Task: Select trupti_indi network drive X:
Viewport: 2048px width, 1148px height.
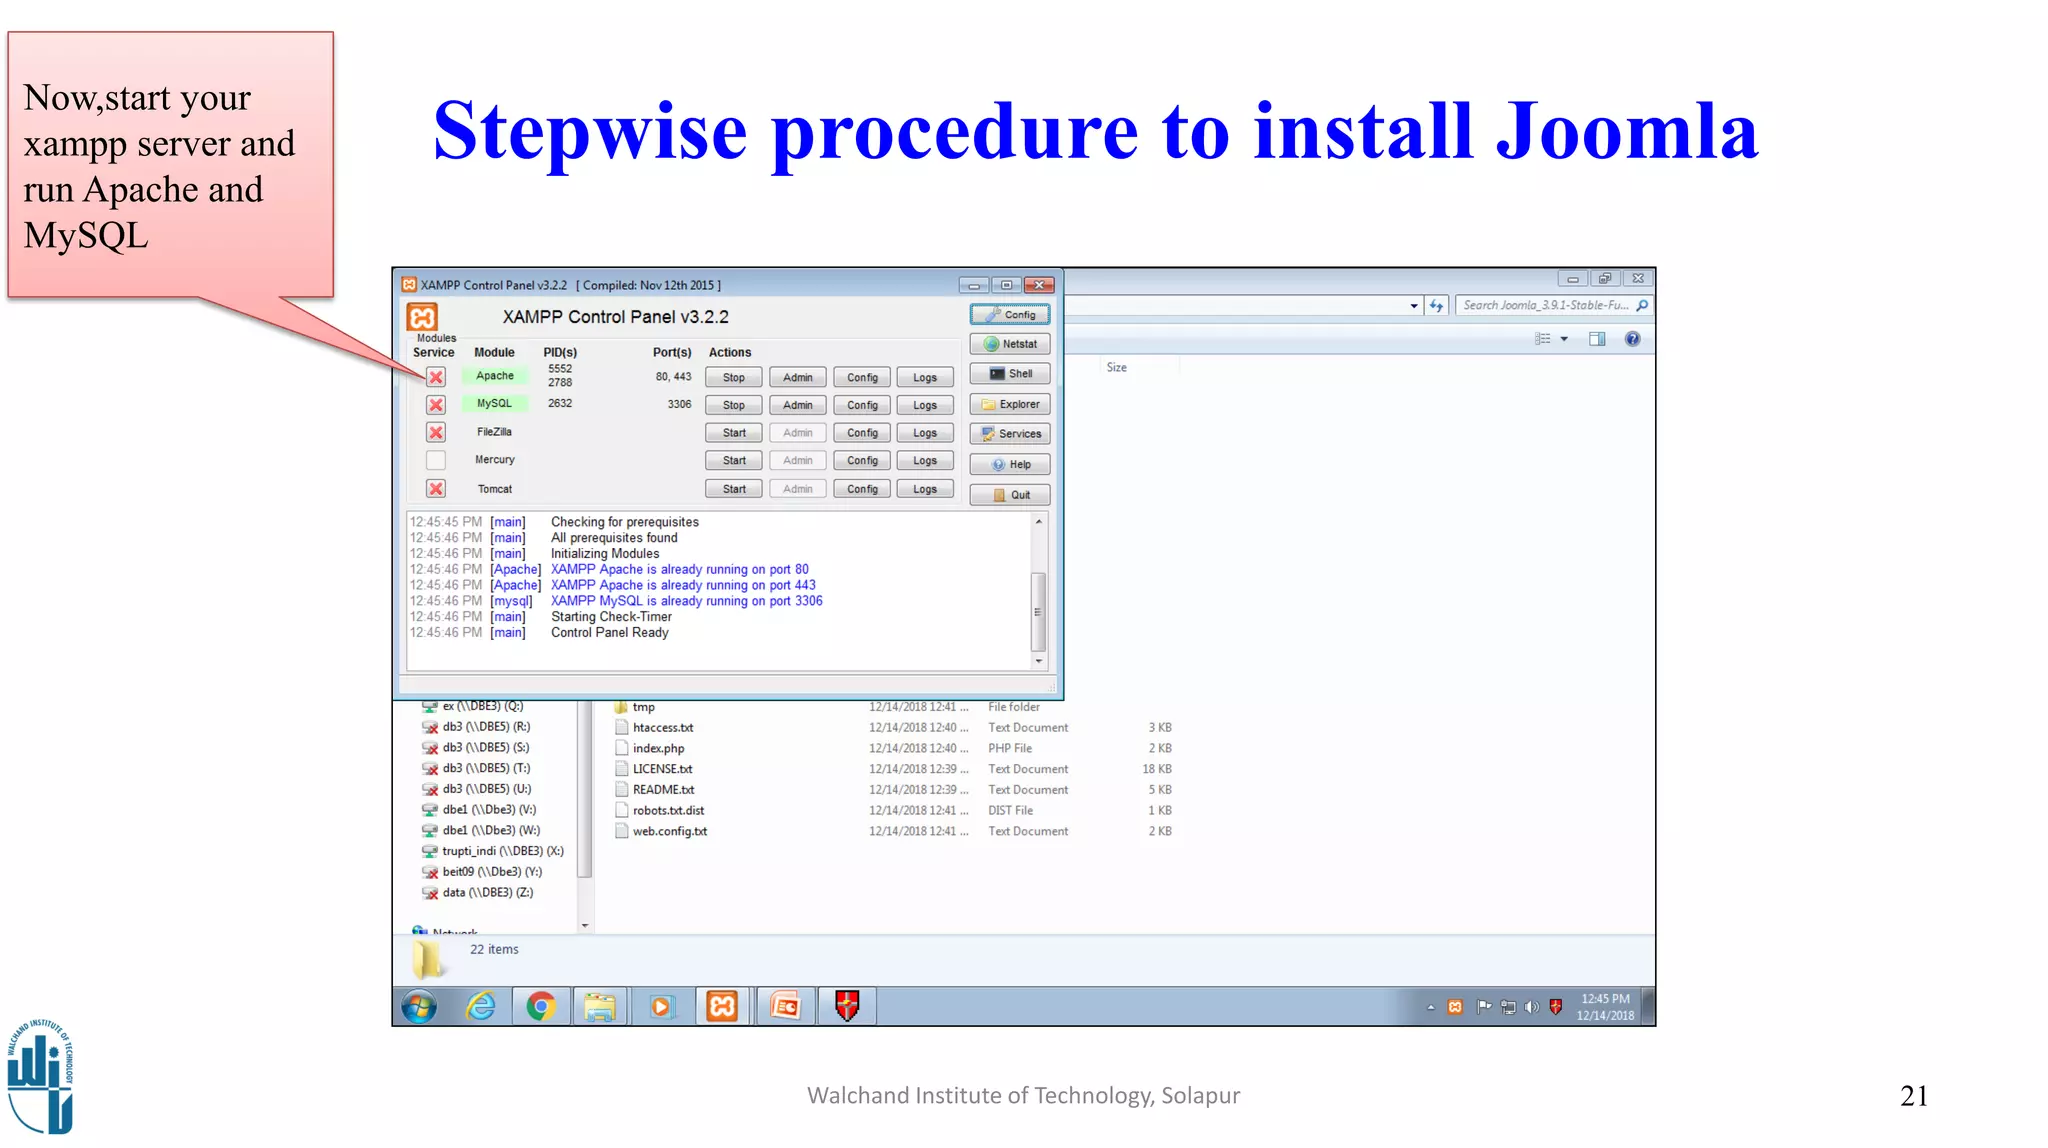Action: click(x=502, y=852)
